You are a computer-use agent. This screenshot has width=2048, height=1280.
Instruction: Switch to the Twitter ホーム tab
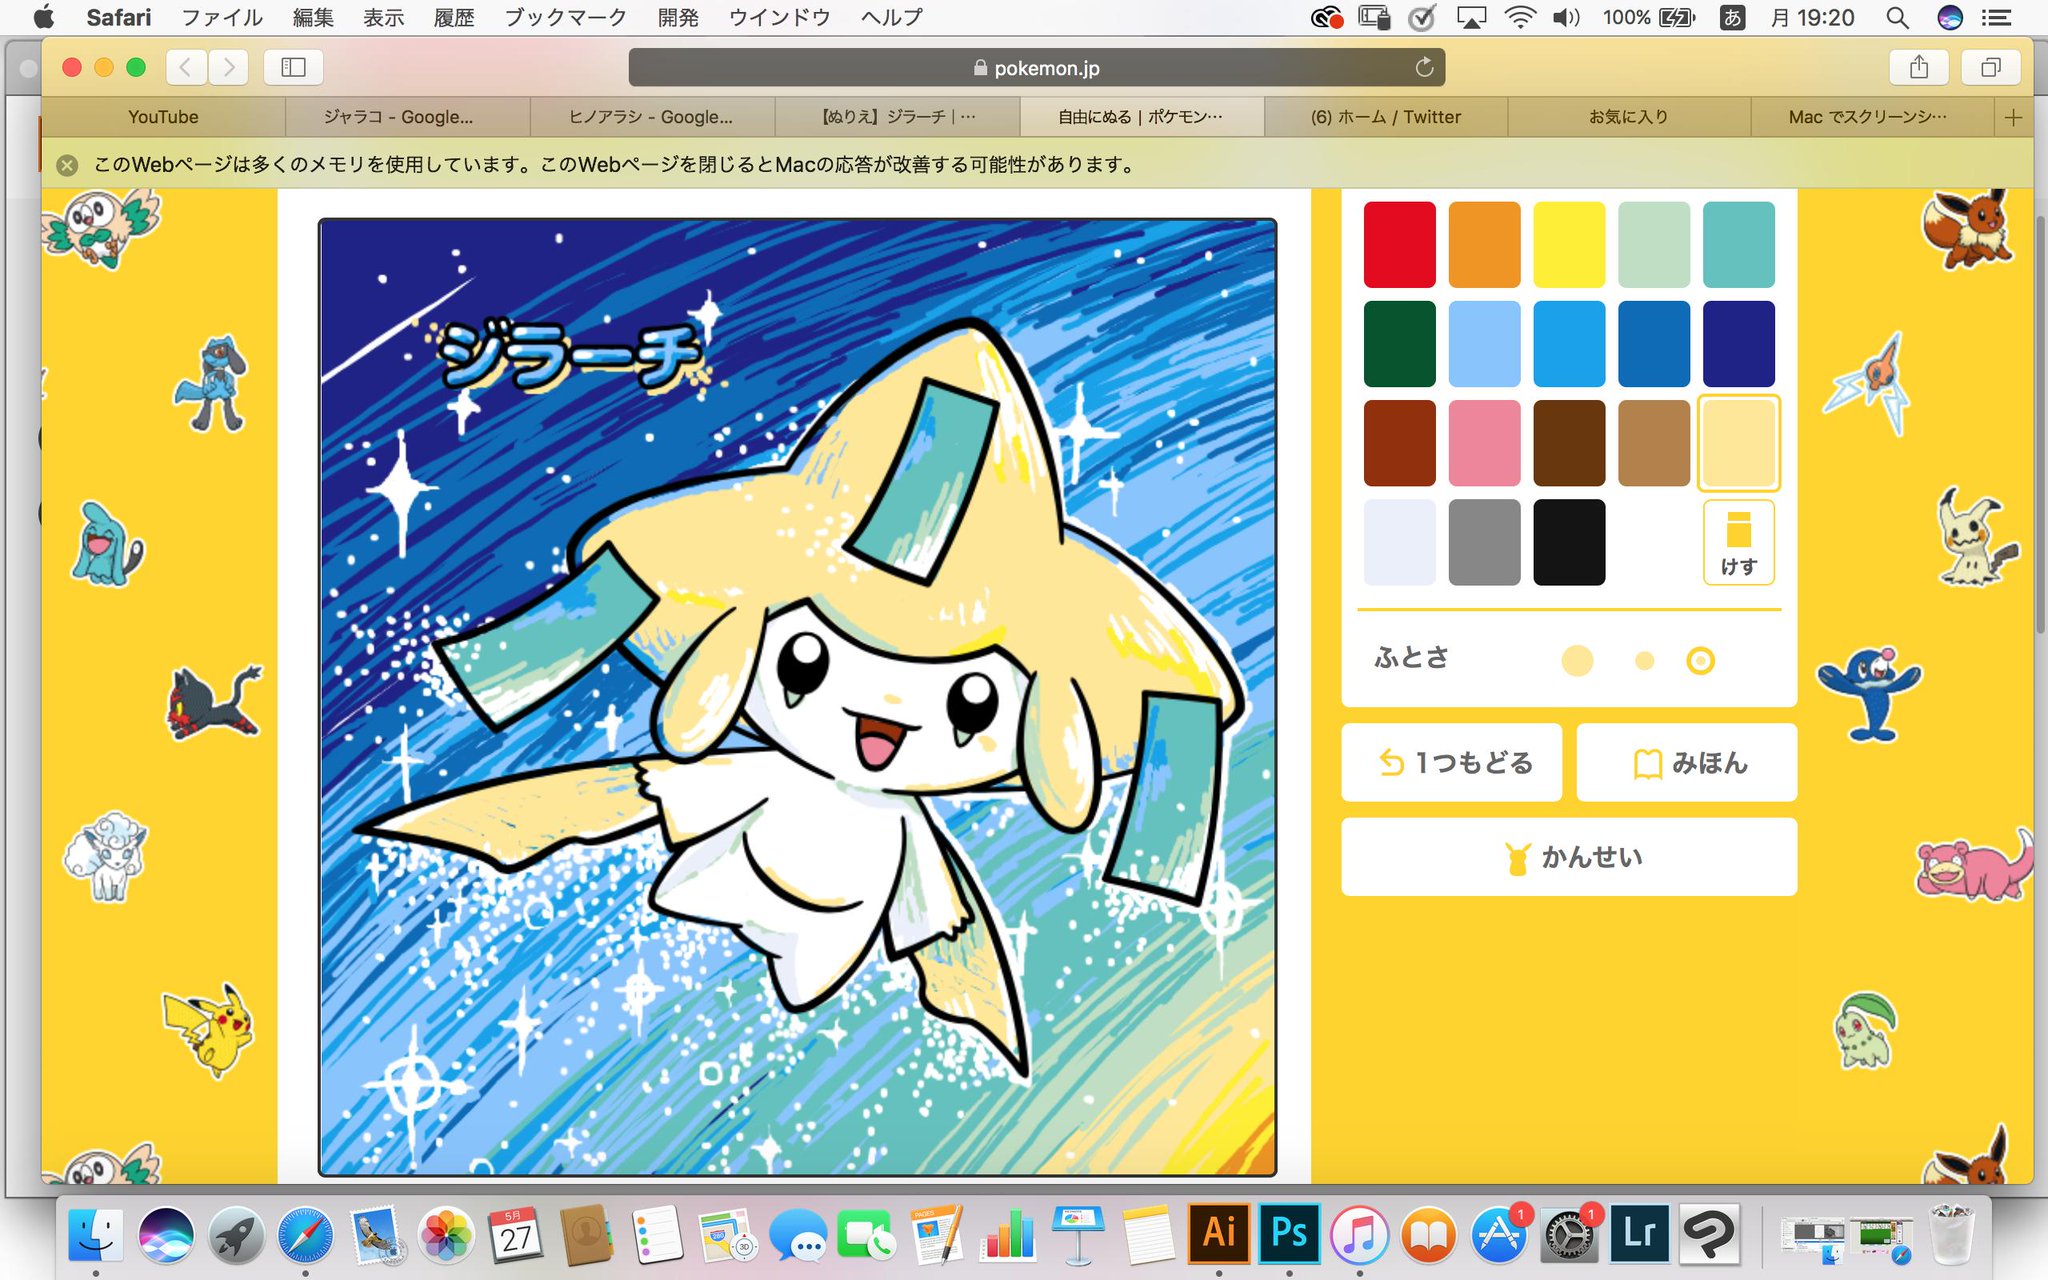pos(1385,117)
